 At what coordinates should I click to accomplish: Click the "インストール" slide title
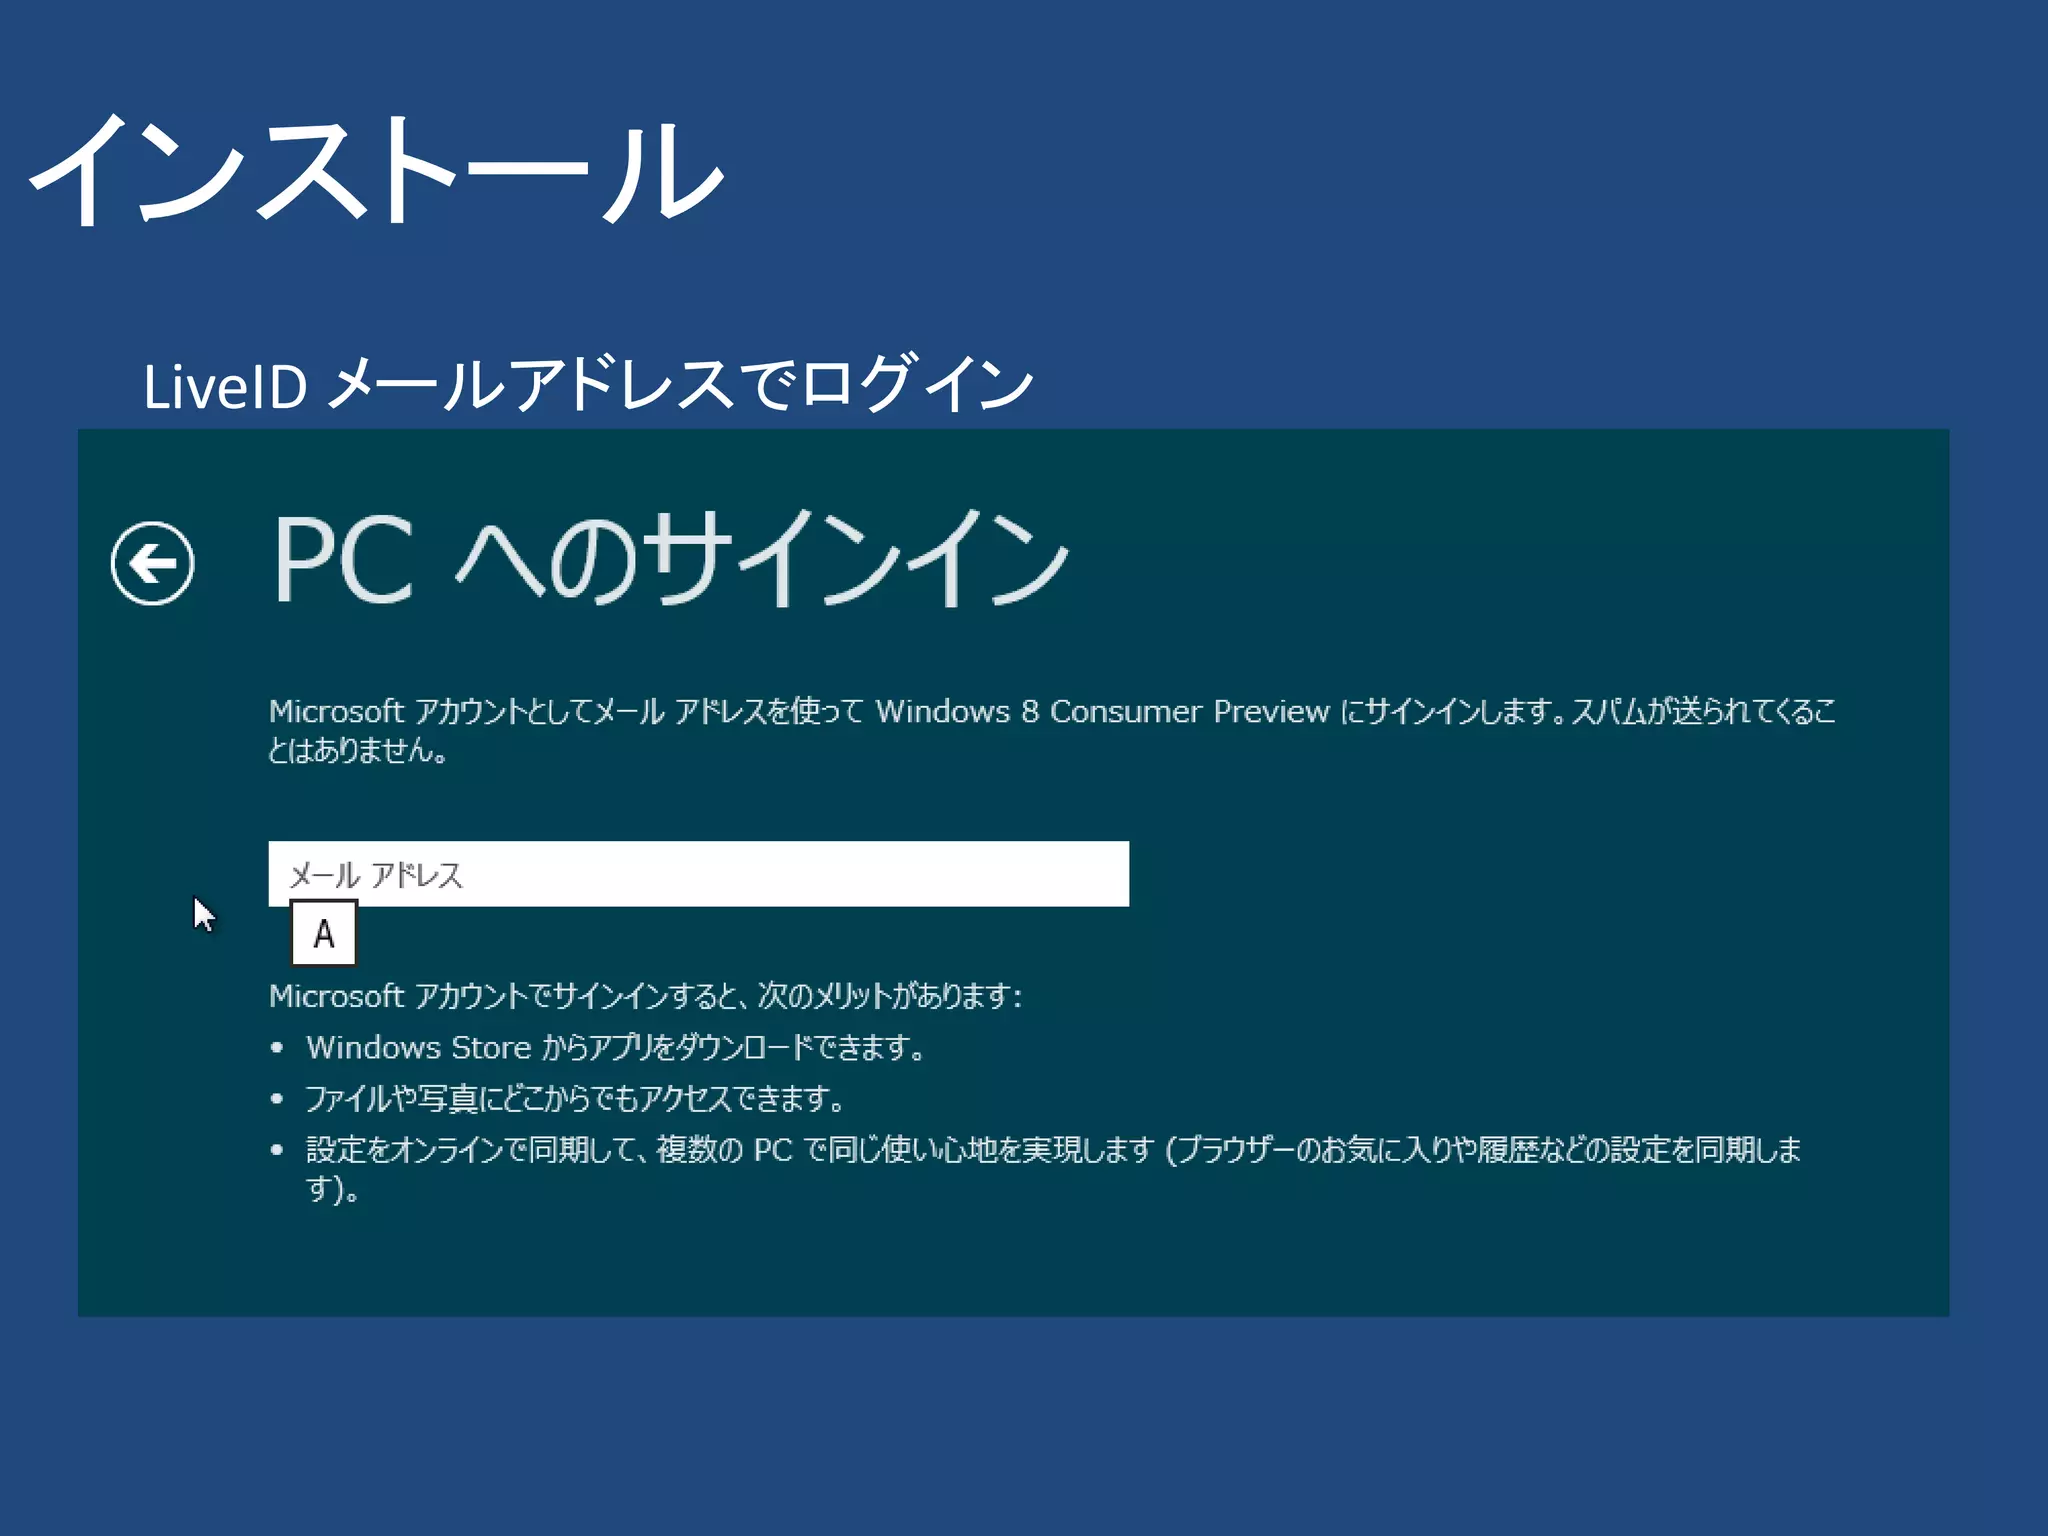click(x=375, y=169)
